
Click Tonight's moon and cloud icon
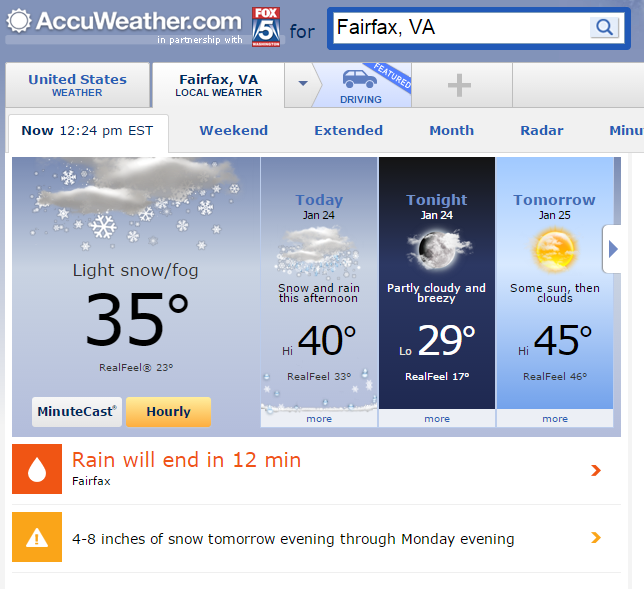[439, 249]
